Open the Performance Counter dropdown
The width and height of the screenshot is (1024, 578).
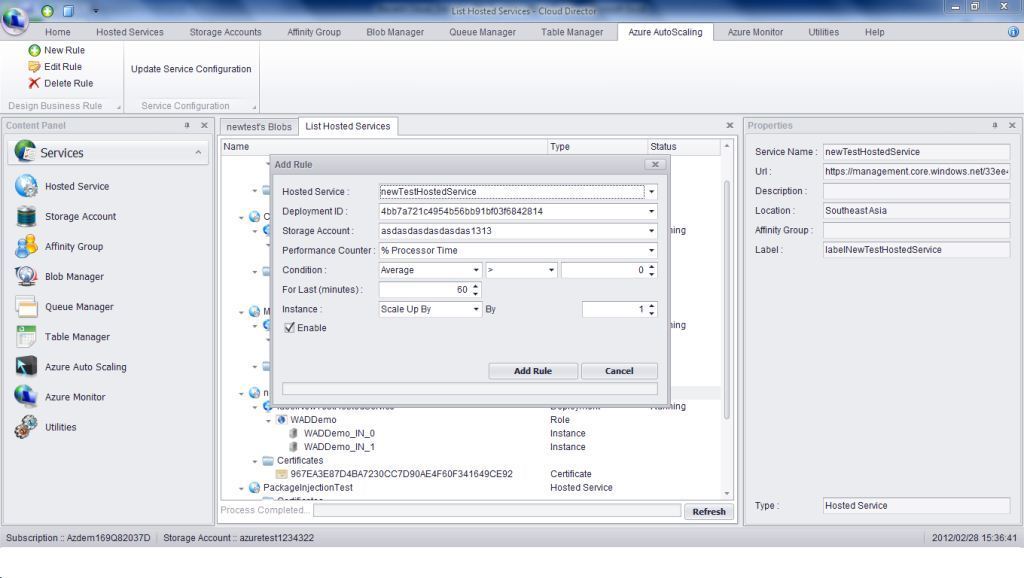tap(651, 250)
